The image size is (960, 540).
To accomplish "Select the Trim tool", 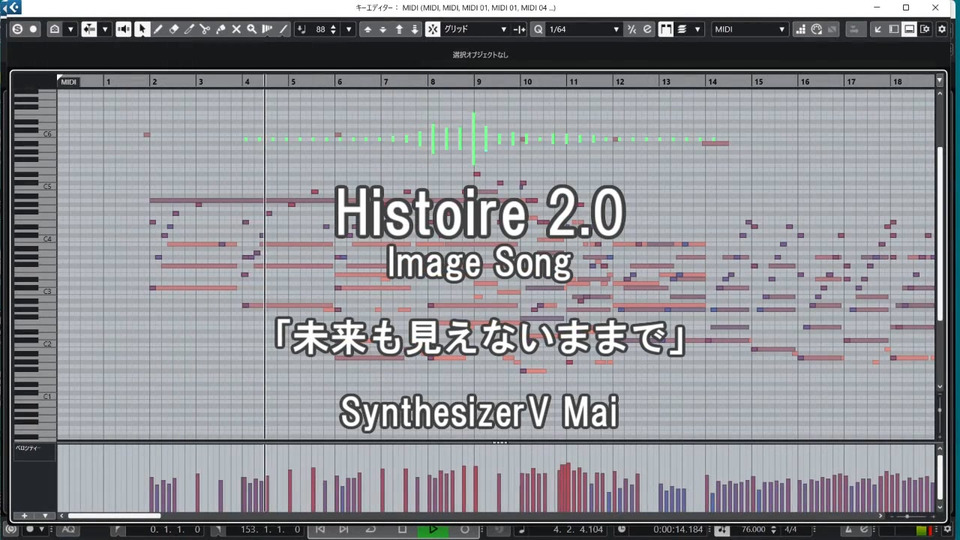I will [x=189, y=29].
